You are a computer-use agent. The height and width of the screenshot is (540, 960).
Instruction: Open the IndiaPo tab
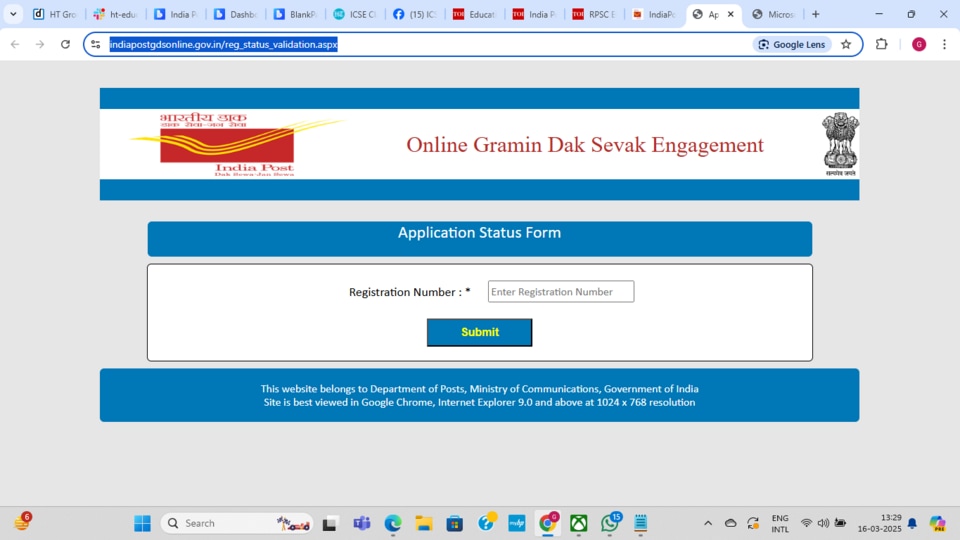click(654, 14)
